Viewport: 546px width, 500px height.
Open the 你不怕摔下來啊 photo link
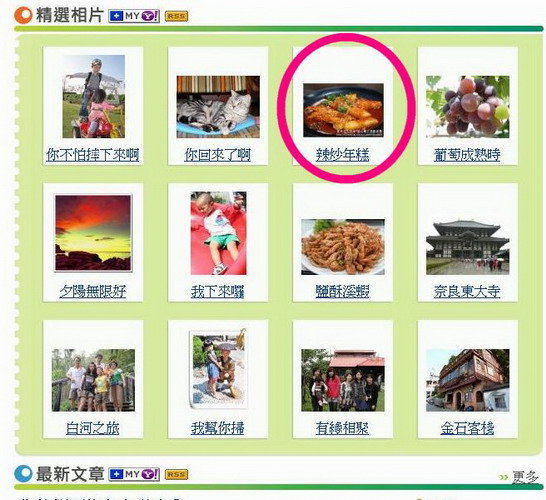[x=93, y=155]
